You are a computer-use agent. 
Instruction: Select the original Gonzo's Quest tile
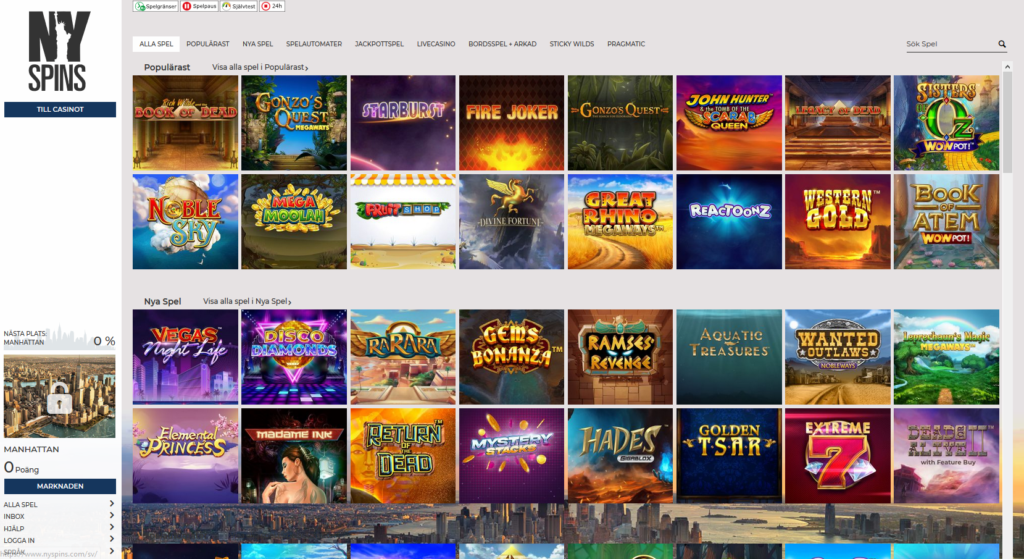[620, 123]
